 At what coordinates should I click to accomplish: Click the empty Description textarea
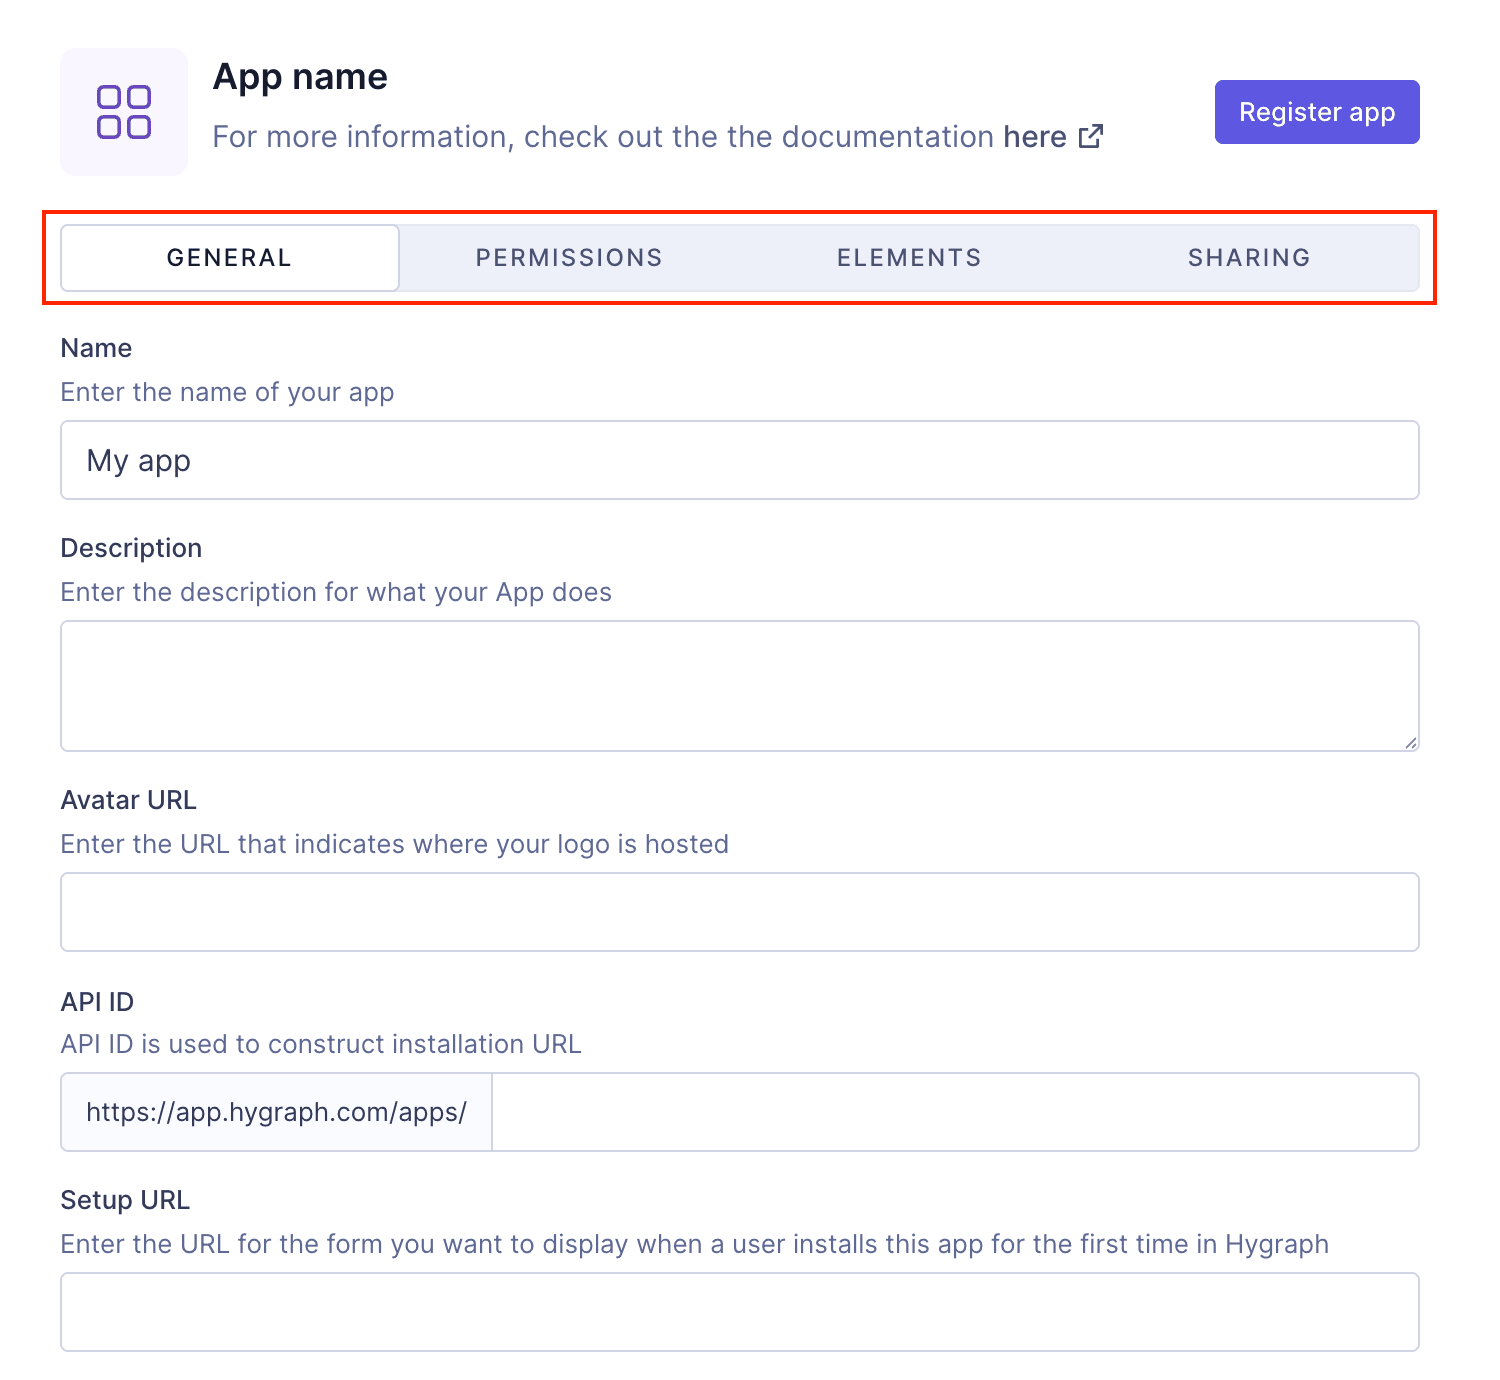(740, 686)
